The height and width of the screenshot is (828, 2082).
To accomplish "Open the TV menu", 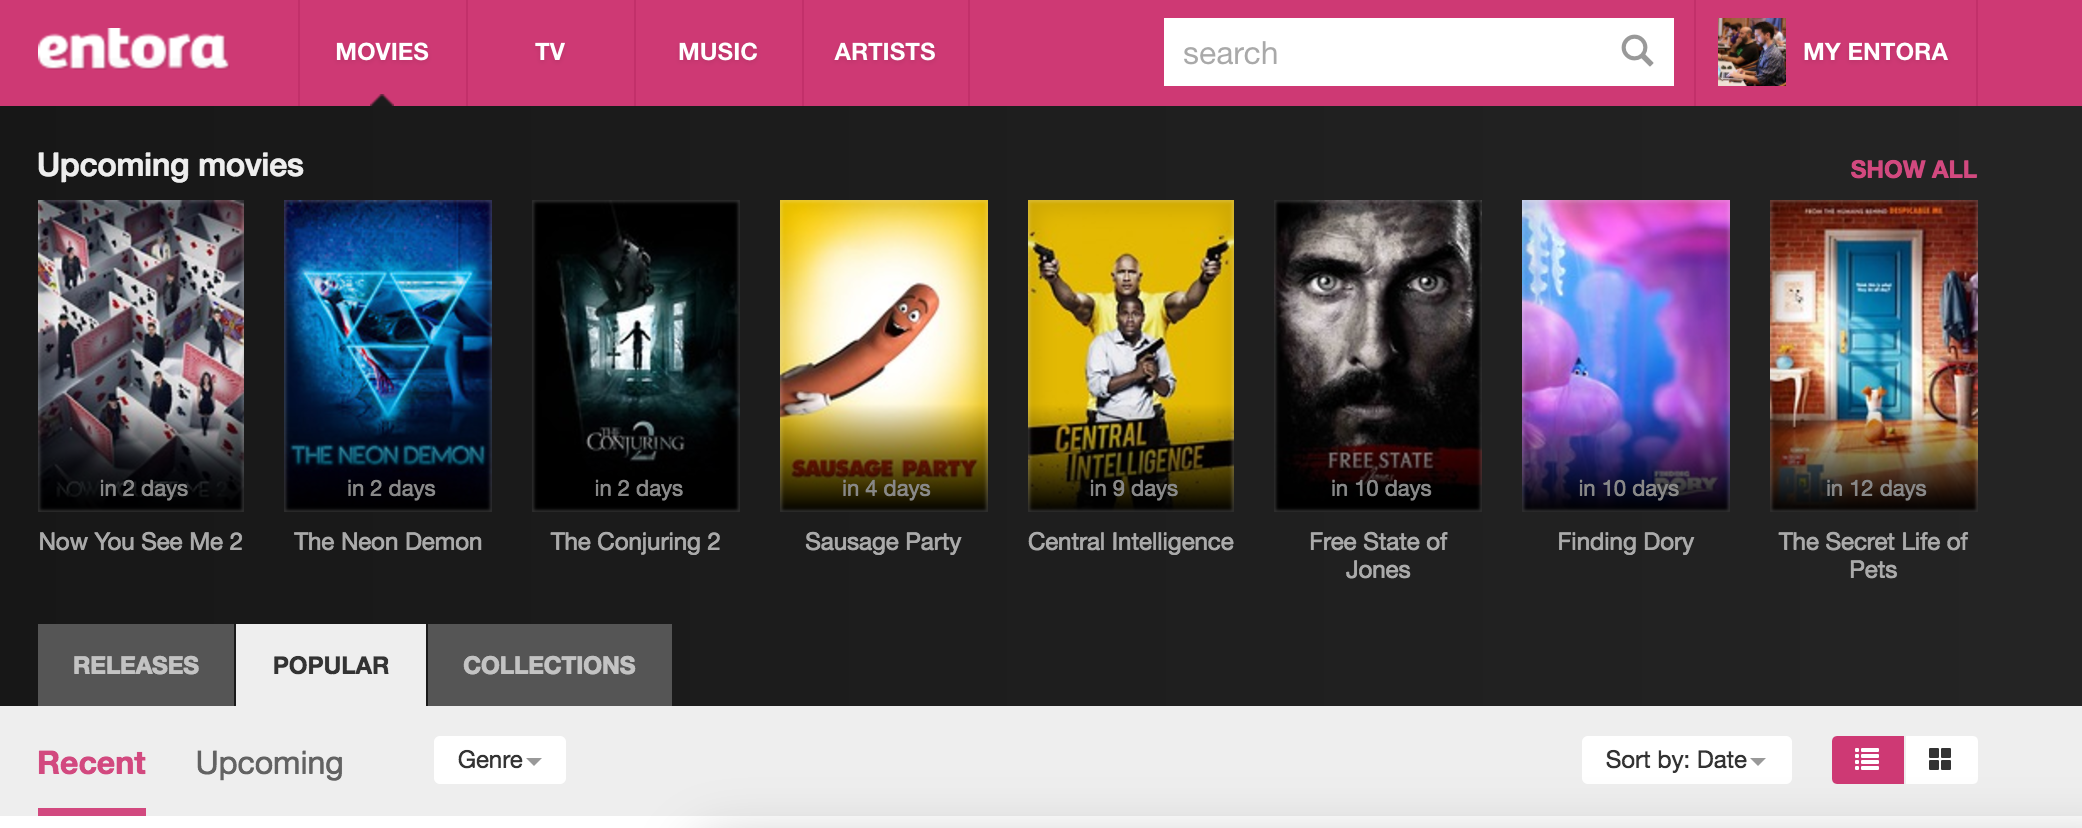I will 550,52.
